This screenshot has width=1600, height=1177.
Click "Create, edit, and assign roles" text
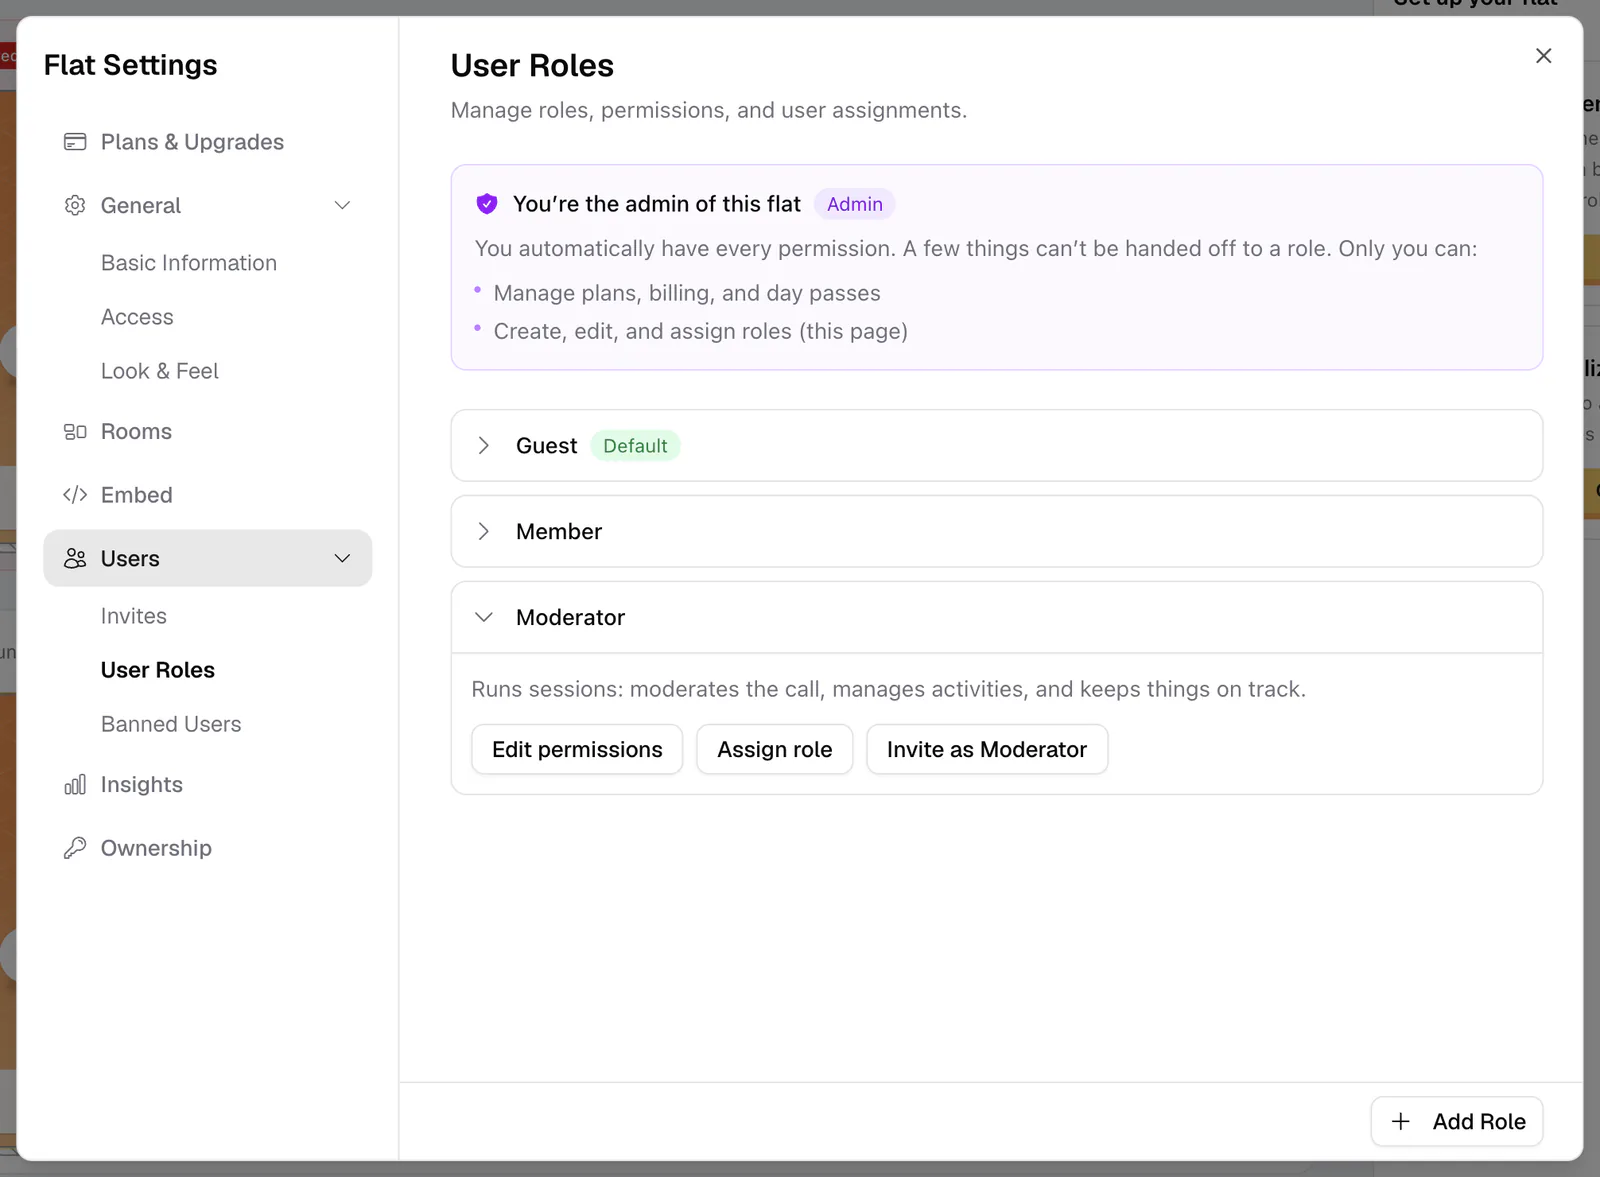643,331
